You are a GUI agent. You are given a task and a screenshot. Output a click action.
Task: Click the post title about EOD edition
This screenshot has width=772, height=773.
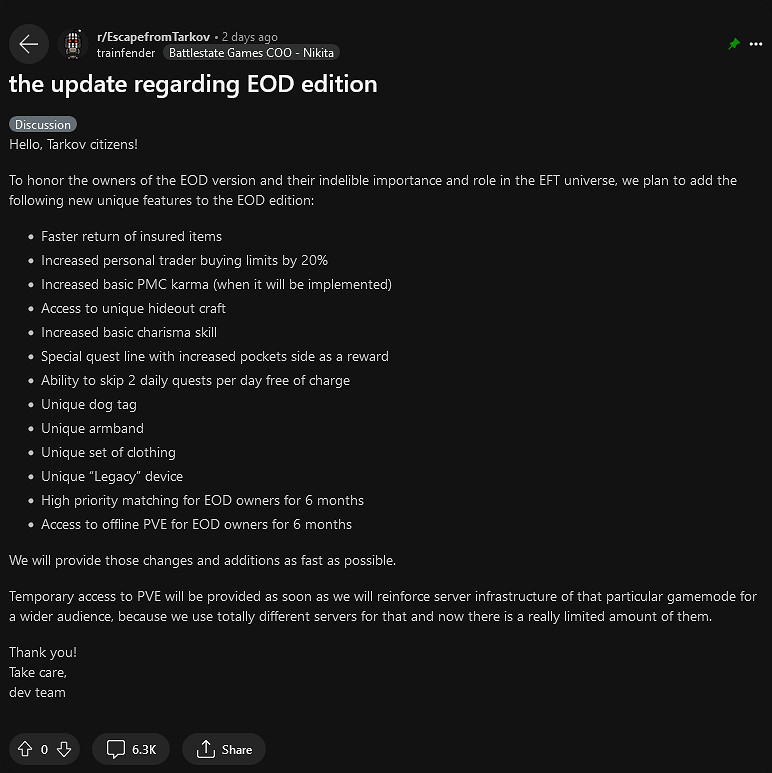tap(193, 84)
